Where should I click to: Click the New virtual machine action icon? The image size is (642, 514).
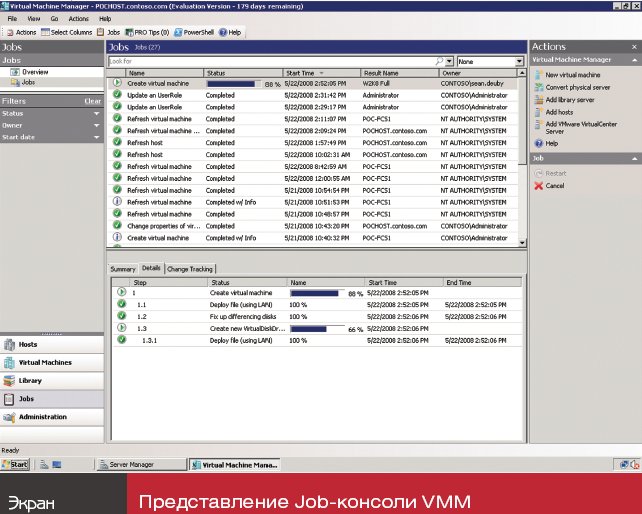[x=538, y=75]
